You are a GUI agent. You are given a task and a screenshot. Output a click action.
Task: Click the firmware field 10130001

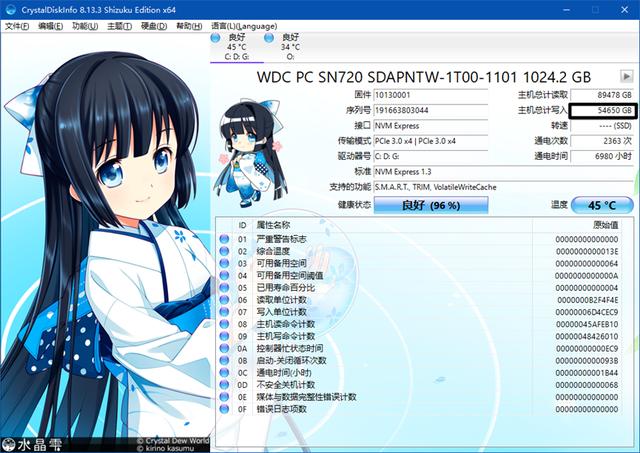coord(431,95)
